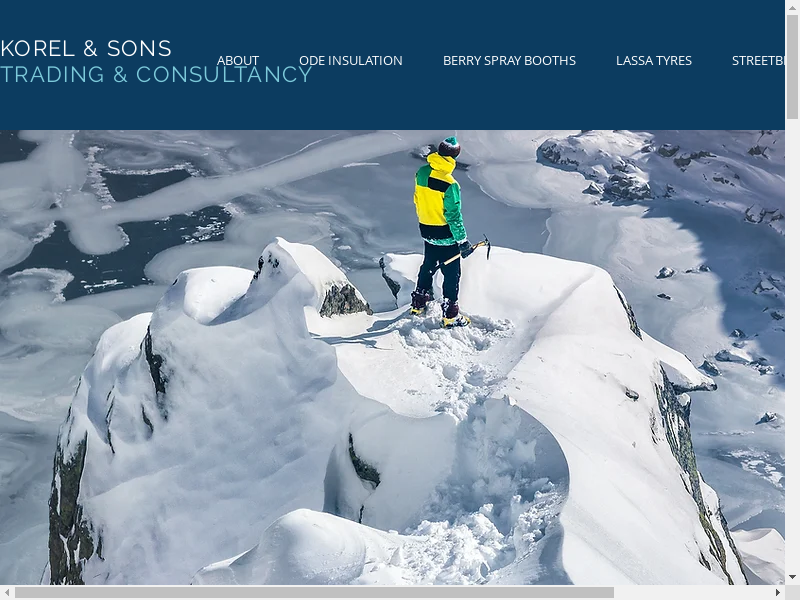This screenshot has height=600, width=800.
Task: Click the horizontal scrollbar thumb
Action: [314, 592]
